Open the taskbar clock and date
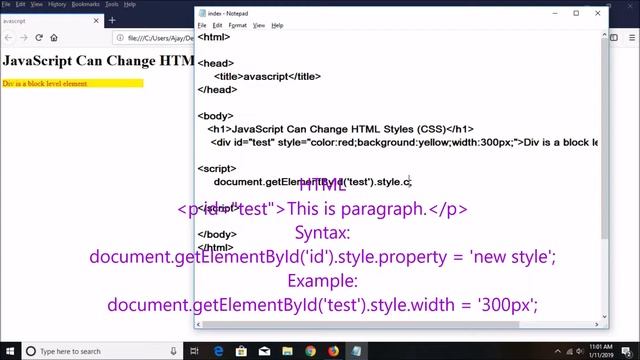The width and height of the screenshot is (640, 360). (x=601, y=351)
